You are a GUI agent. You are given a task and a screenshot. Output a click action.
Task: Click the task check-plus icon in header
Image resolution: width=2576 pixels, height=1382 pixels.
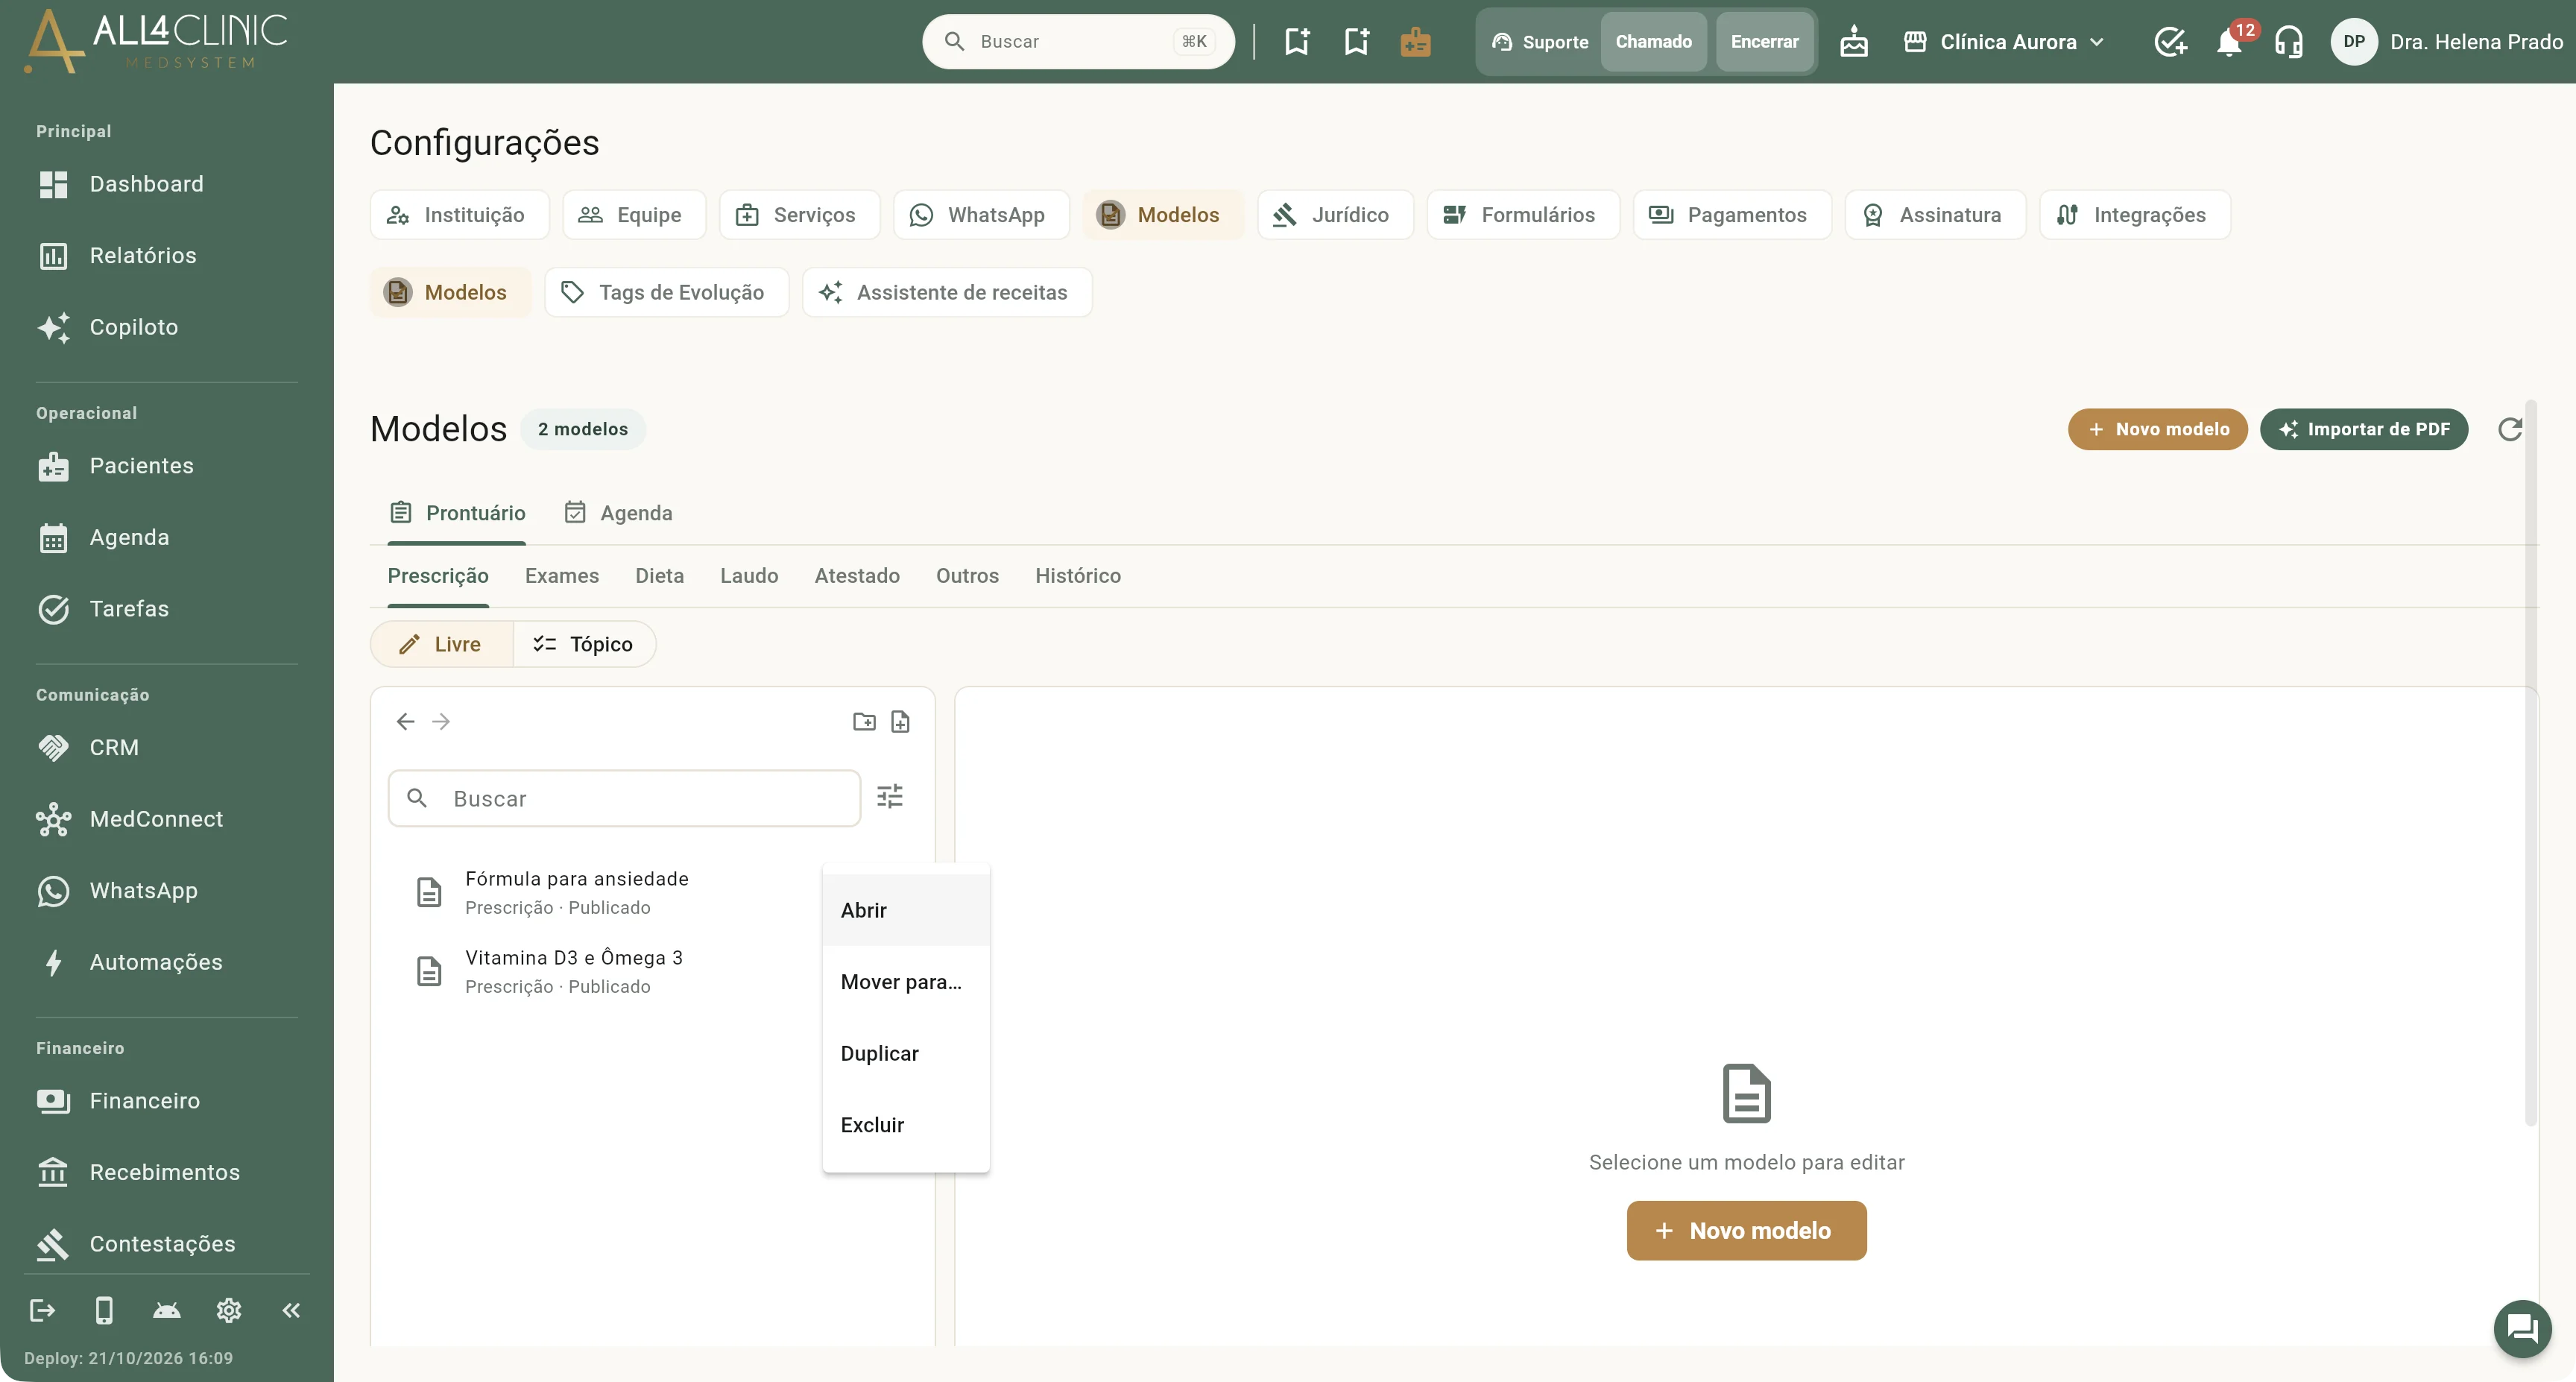click(x=2170, y=42)
